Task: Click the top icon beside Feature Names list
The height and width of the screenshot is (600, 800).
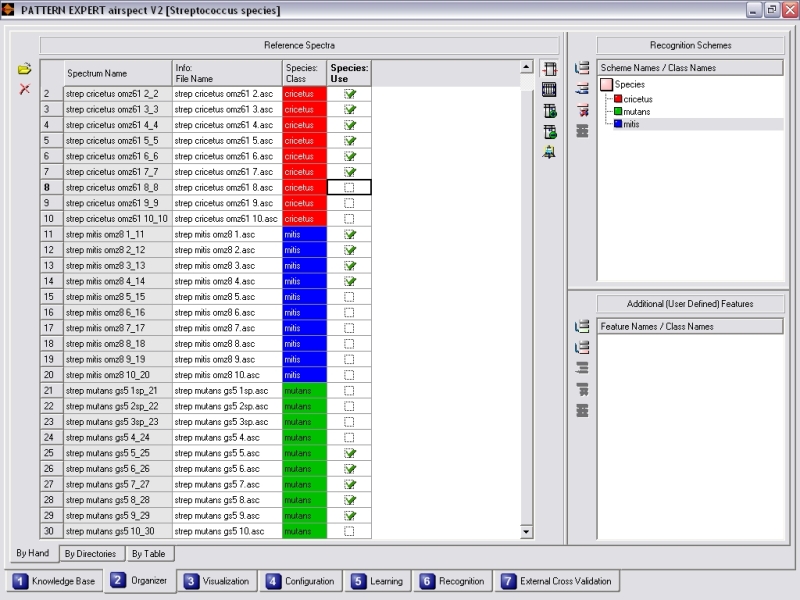Action: coord(582,326)
